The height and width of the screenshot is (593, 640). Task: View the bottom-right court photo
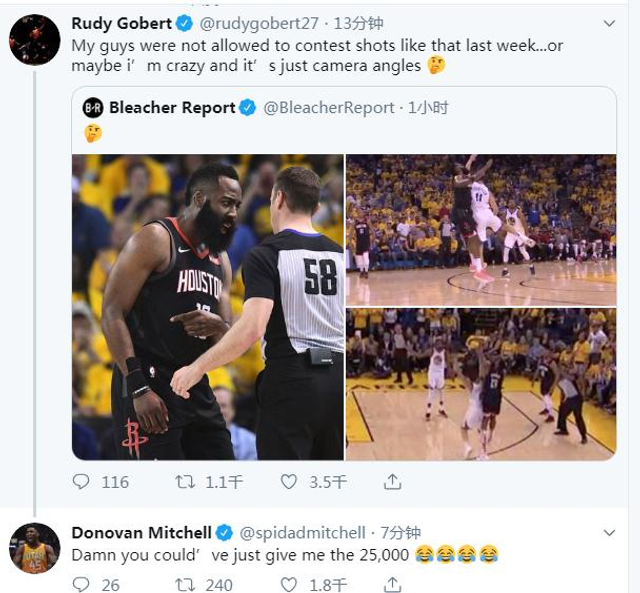pos(481,385)
